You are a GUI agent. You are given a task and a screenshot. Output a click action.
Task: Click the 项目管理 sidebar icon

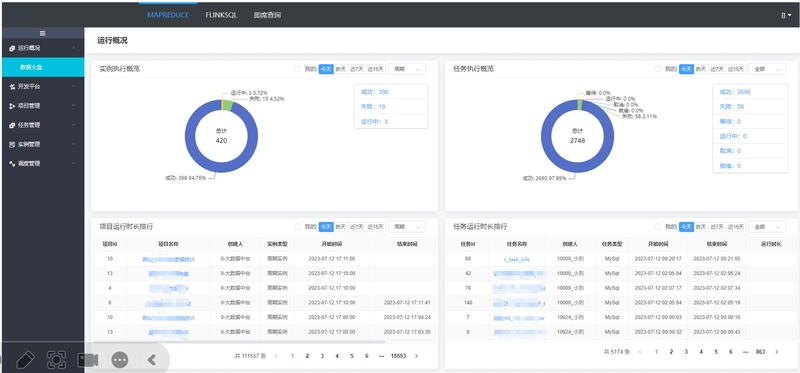tap(12, 106)
